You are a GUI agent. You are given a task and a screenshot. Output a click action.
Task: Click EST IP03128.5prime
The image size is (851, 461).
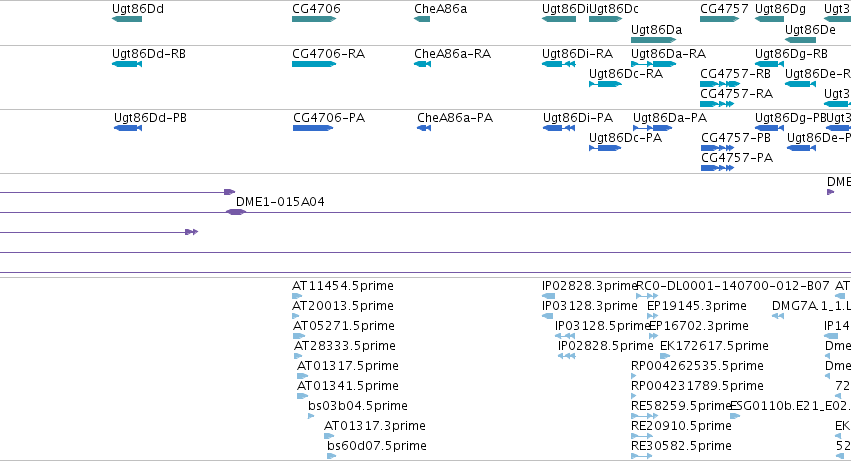565,337
